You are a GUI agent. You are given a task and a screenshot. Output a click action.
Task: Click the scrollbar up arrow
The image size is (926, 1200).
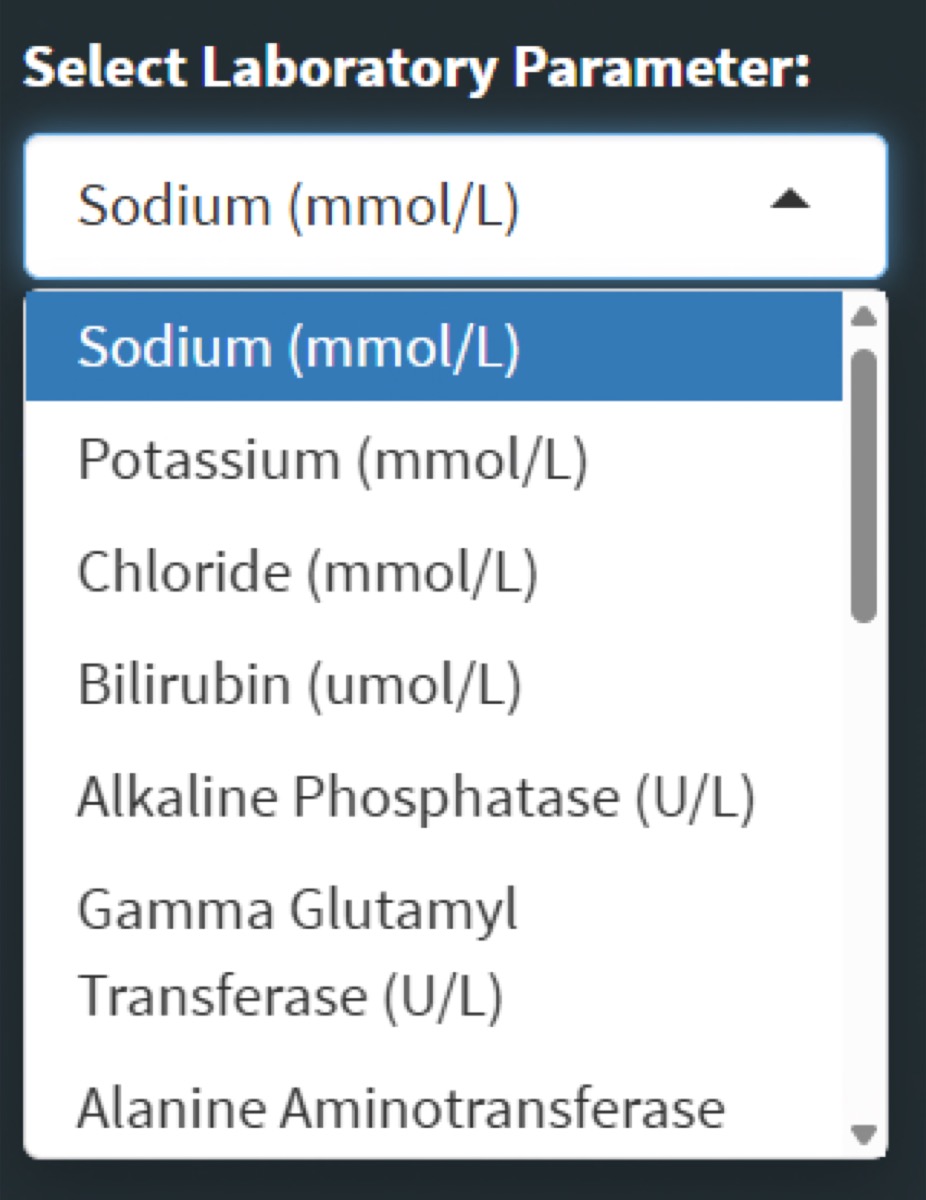(x=864, y=317)
